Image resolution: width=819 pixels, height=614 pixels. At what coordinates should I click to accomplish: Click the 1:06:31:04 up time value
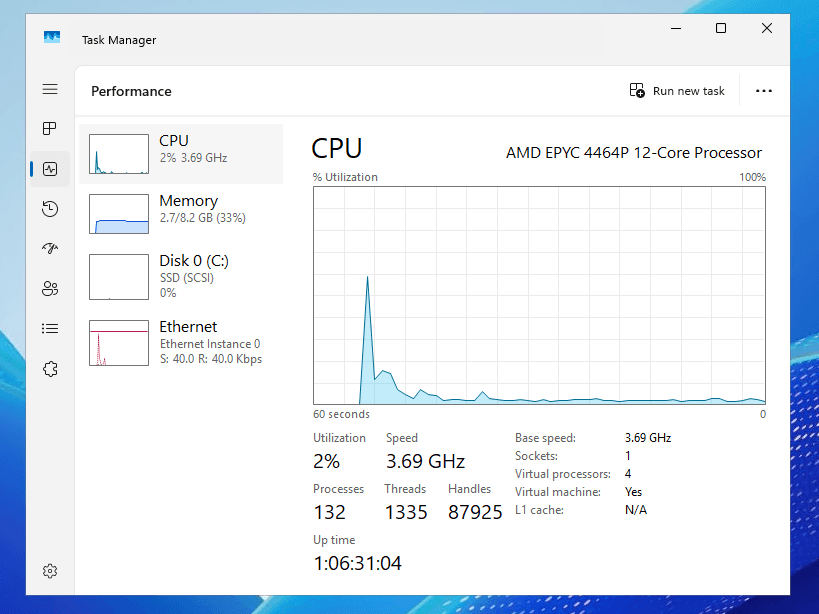(358, 563)
